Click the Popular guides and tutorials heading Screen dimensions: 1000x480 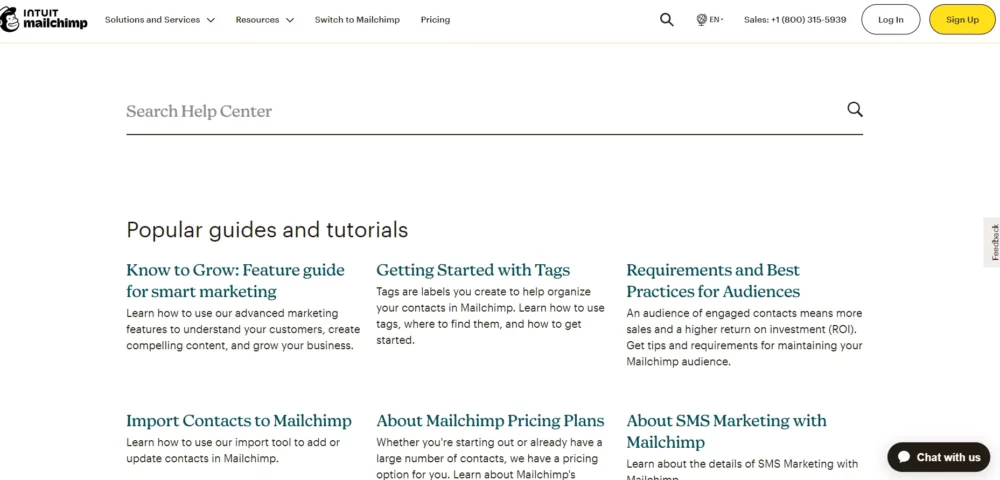(x=267, y=229)
